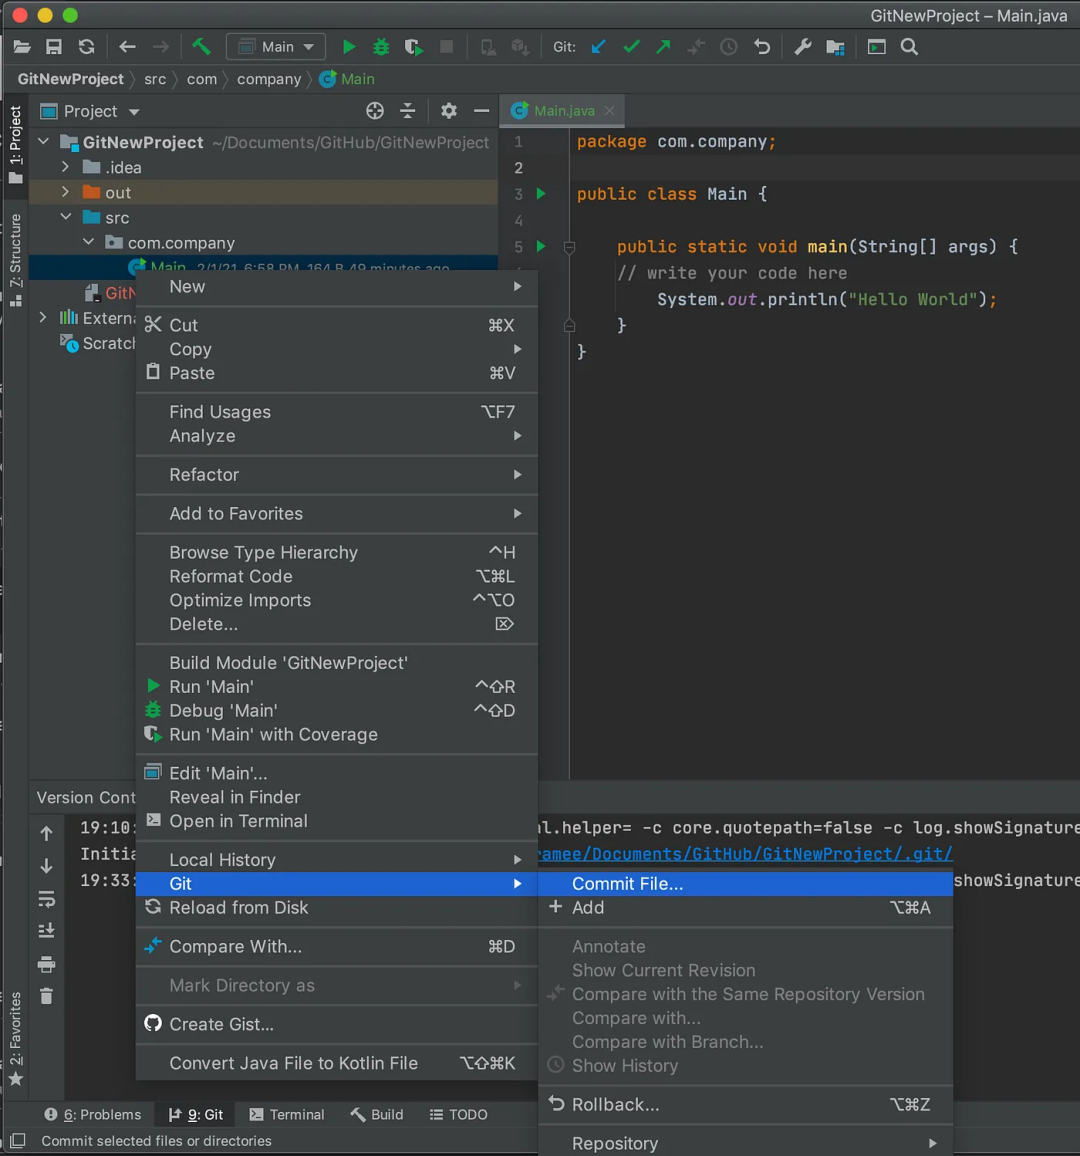Screen dimensions: 1080x1156
Task: Select Rollback... in Git submenu
Action: [x=745, y=1104]
